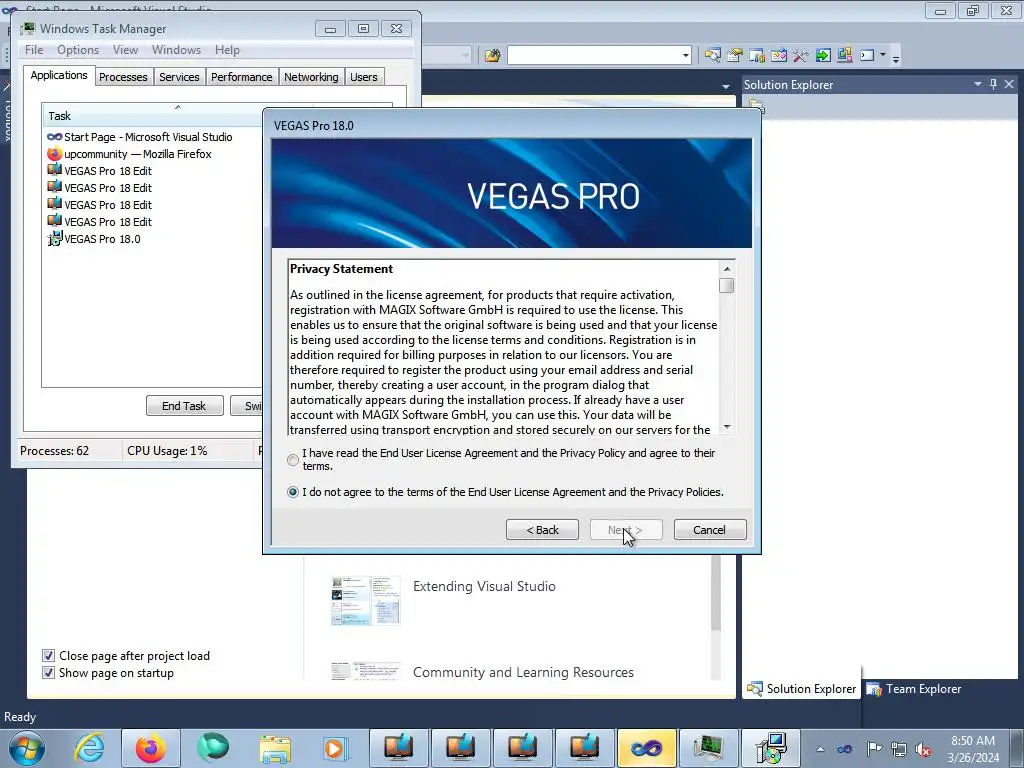Click the Find in Files toolbar icon
The height and width of the screenshot is (768, 1024).
tap(492, 56)
